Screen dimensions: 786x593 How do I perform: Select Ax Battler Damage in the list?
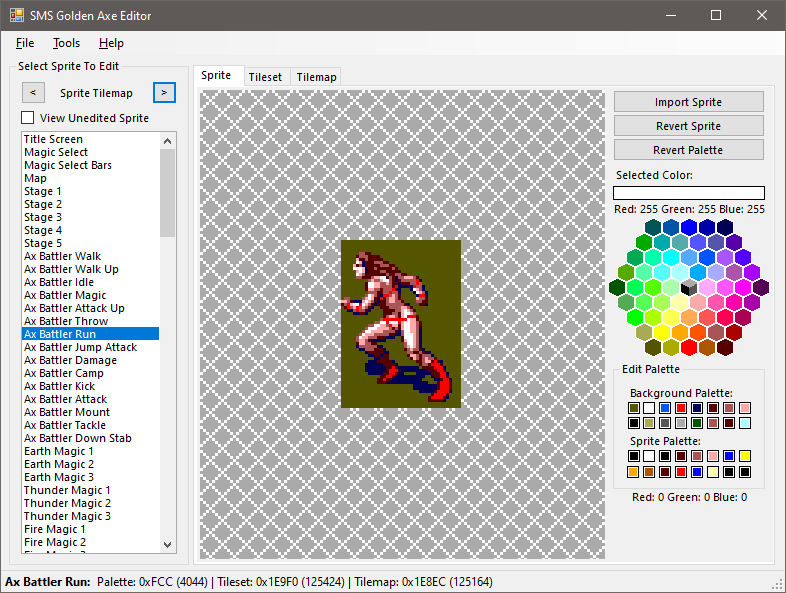91,360
